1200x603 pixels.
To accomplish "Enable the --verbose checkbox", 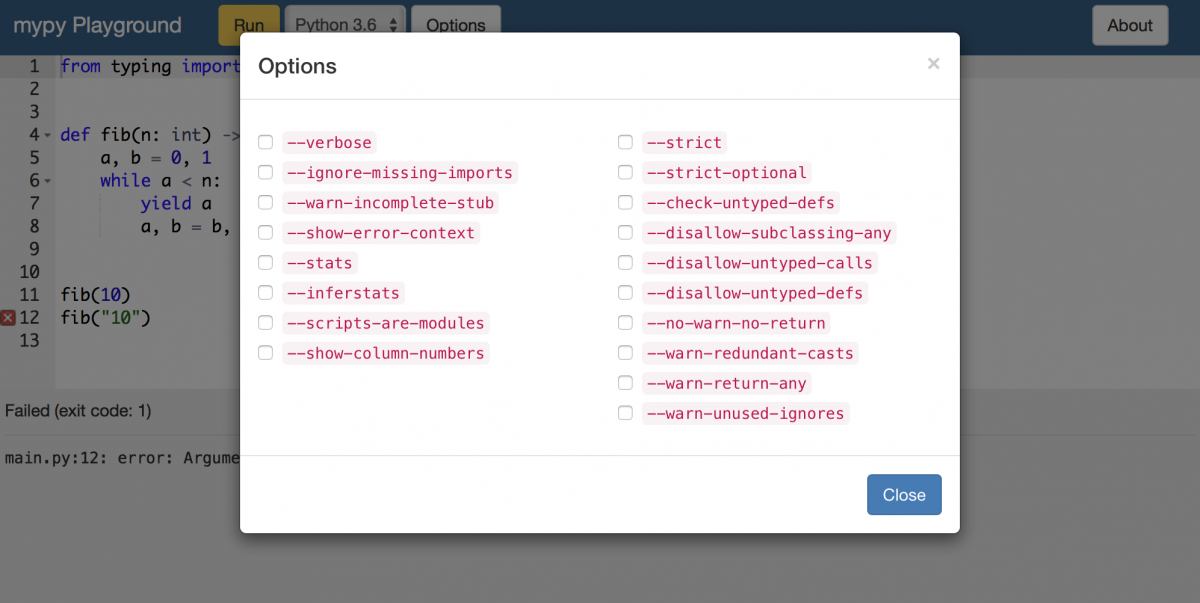I will click(265, 142).
